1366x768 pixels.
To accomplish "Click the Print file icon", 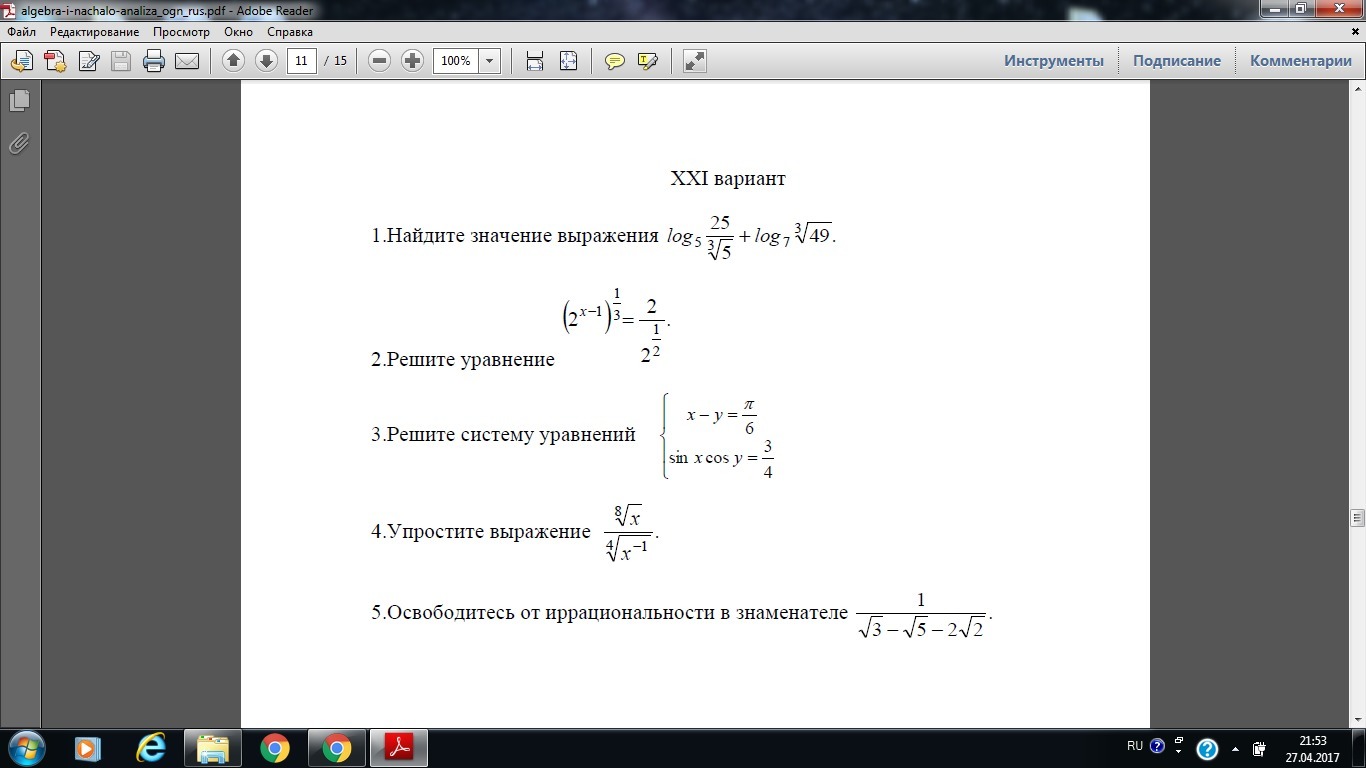I will click(x=154, y=61).
